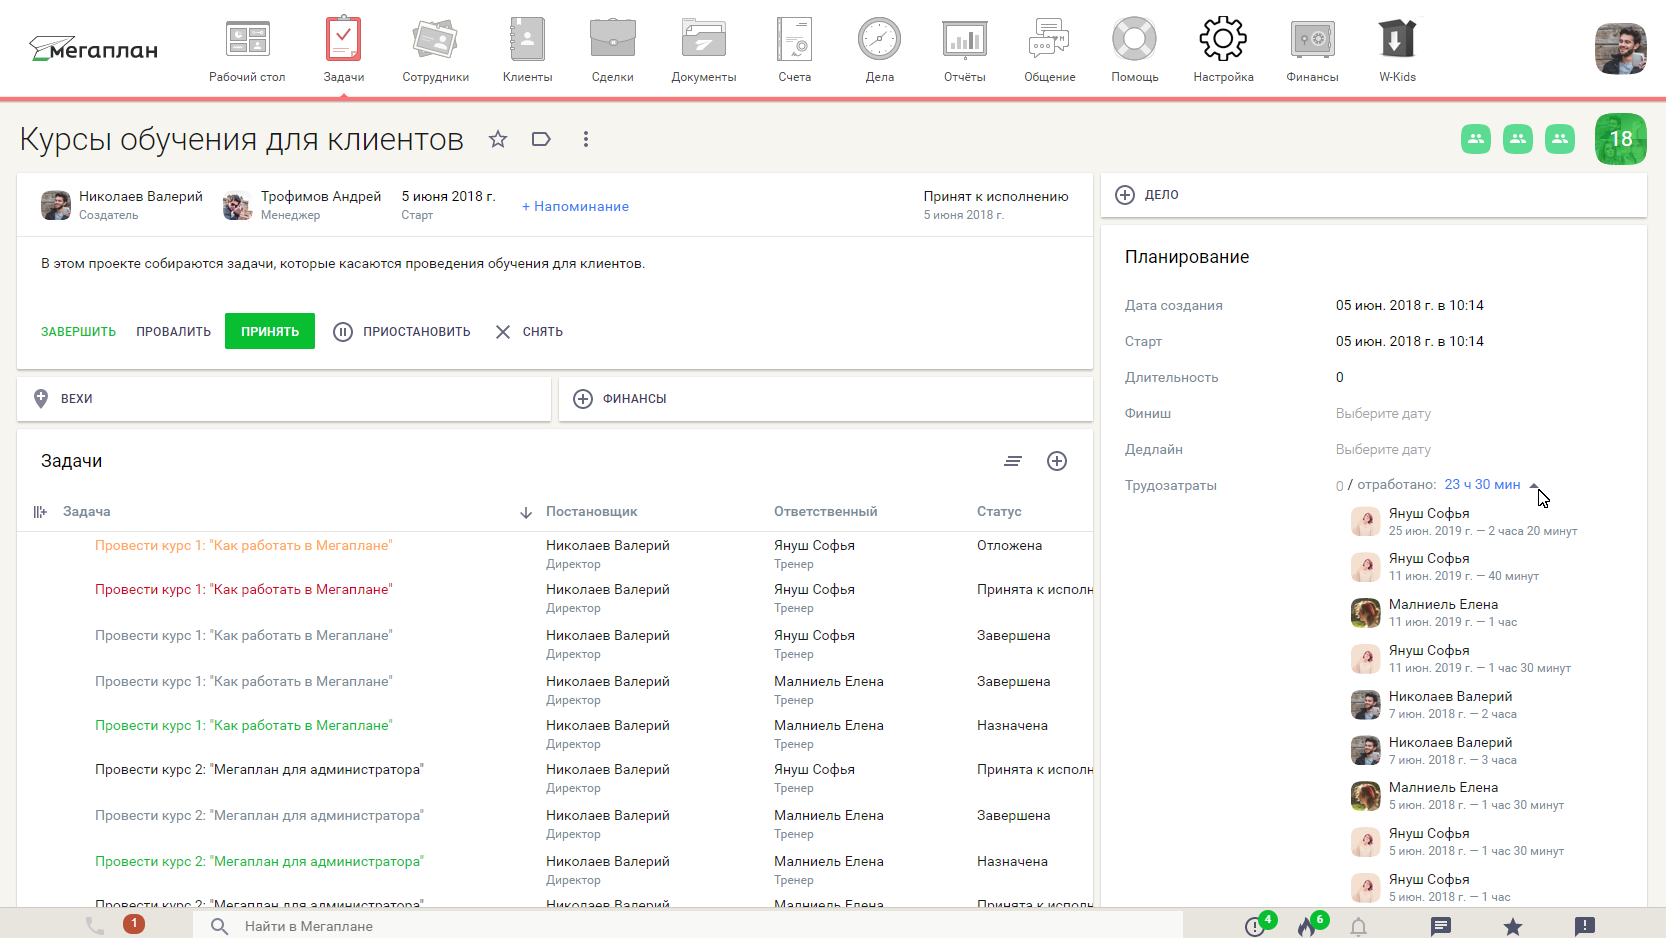Click the Постановщик column header
The image size is (1666, 938).
(592, 511)
